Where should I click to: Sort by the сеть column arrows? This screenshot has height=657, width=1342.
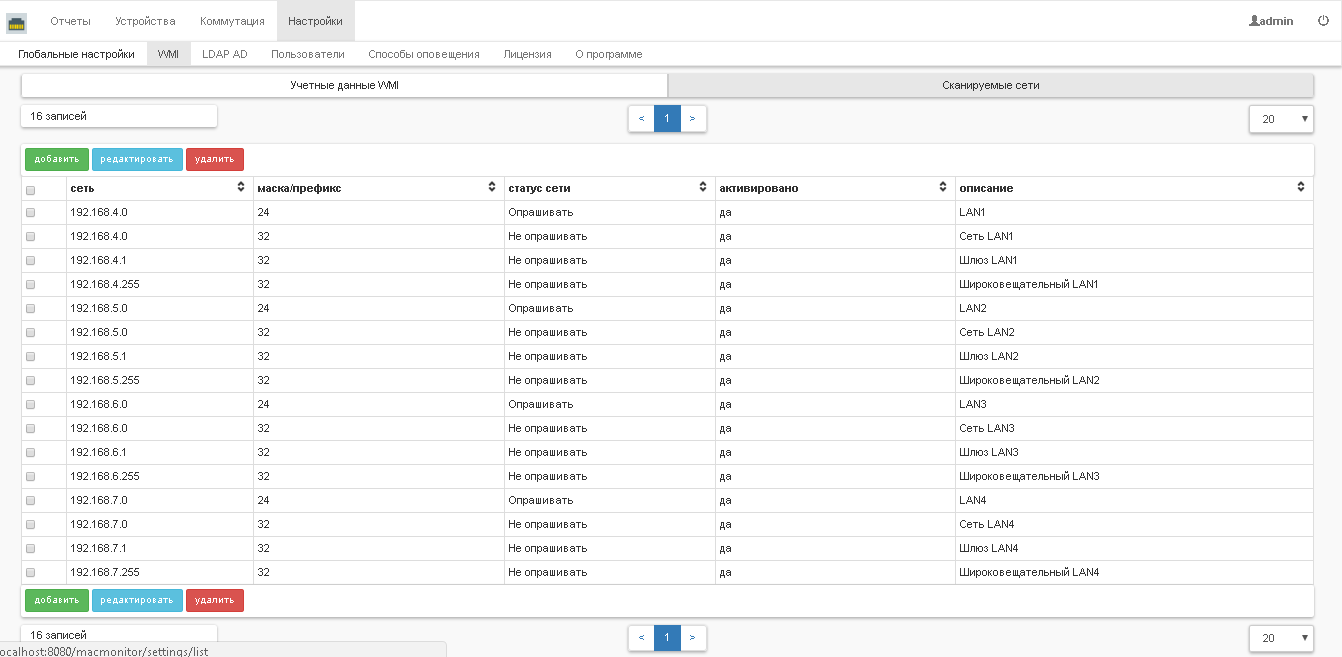tap(241, 188)
